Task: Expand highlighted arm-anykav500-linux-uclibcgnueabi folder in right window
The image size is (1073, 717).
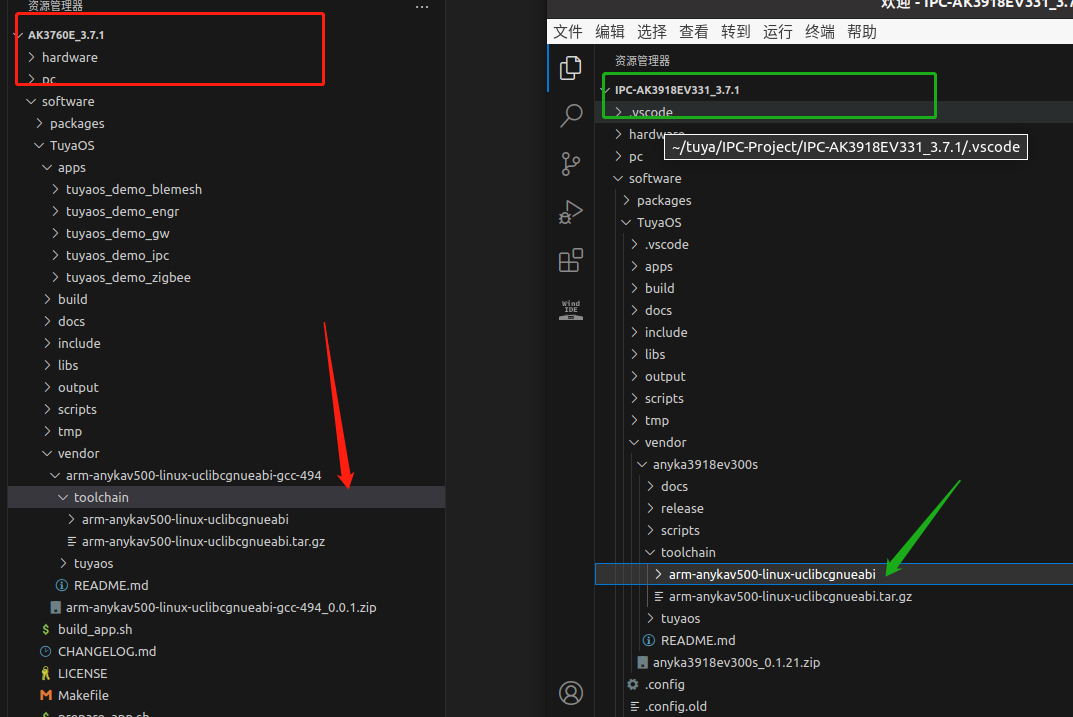Action: click(659, 574)
